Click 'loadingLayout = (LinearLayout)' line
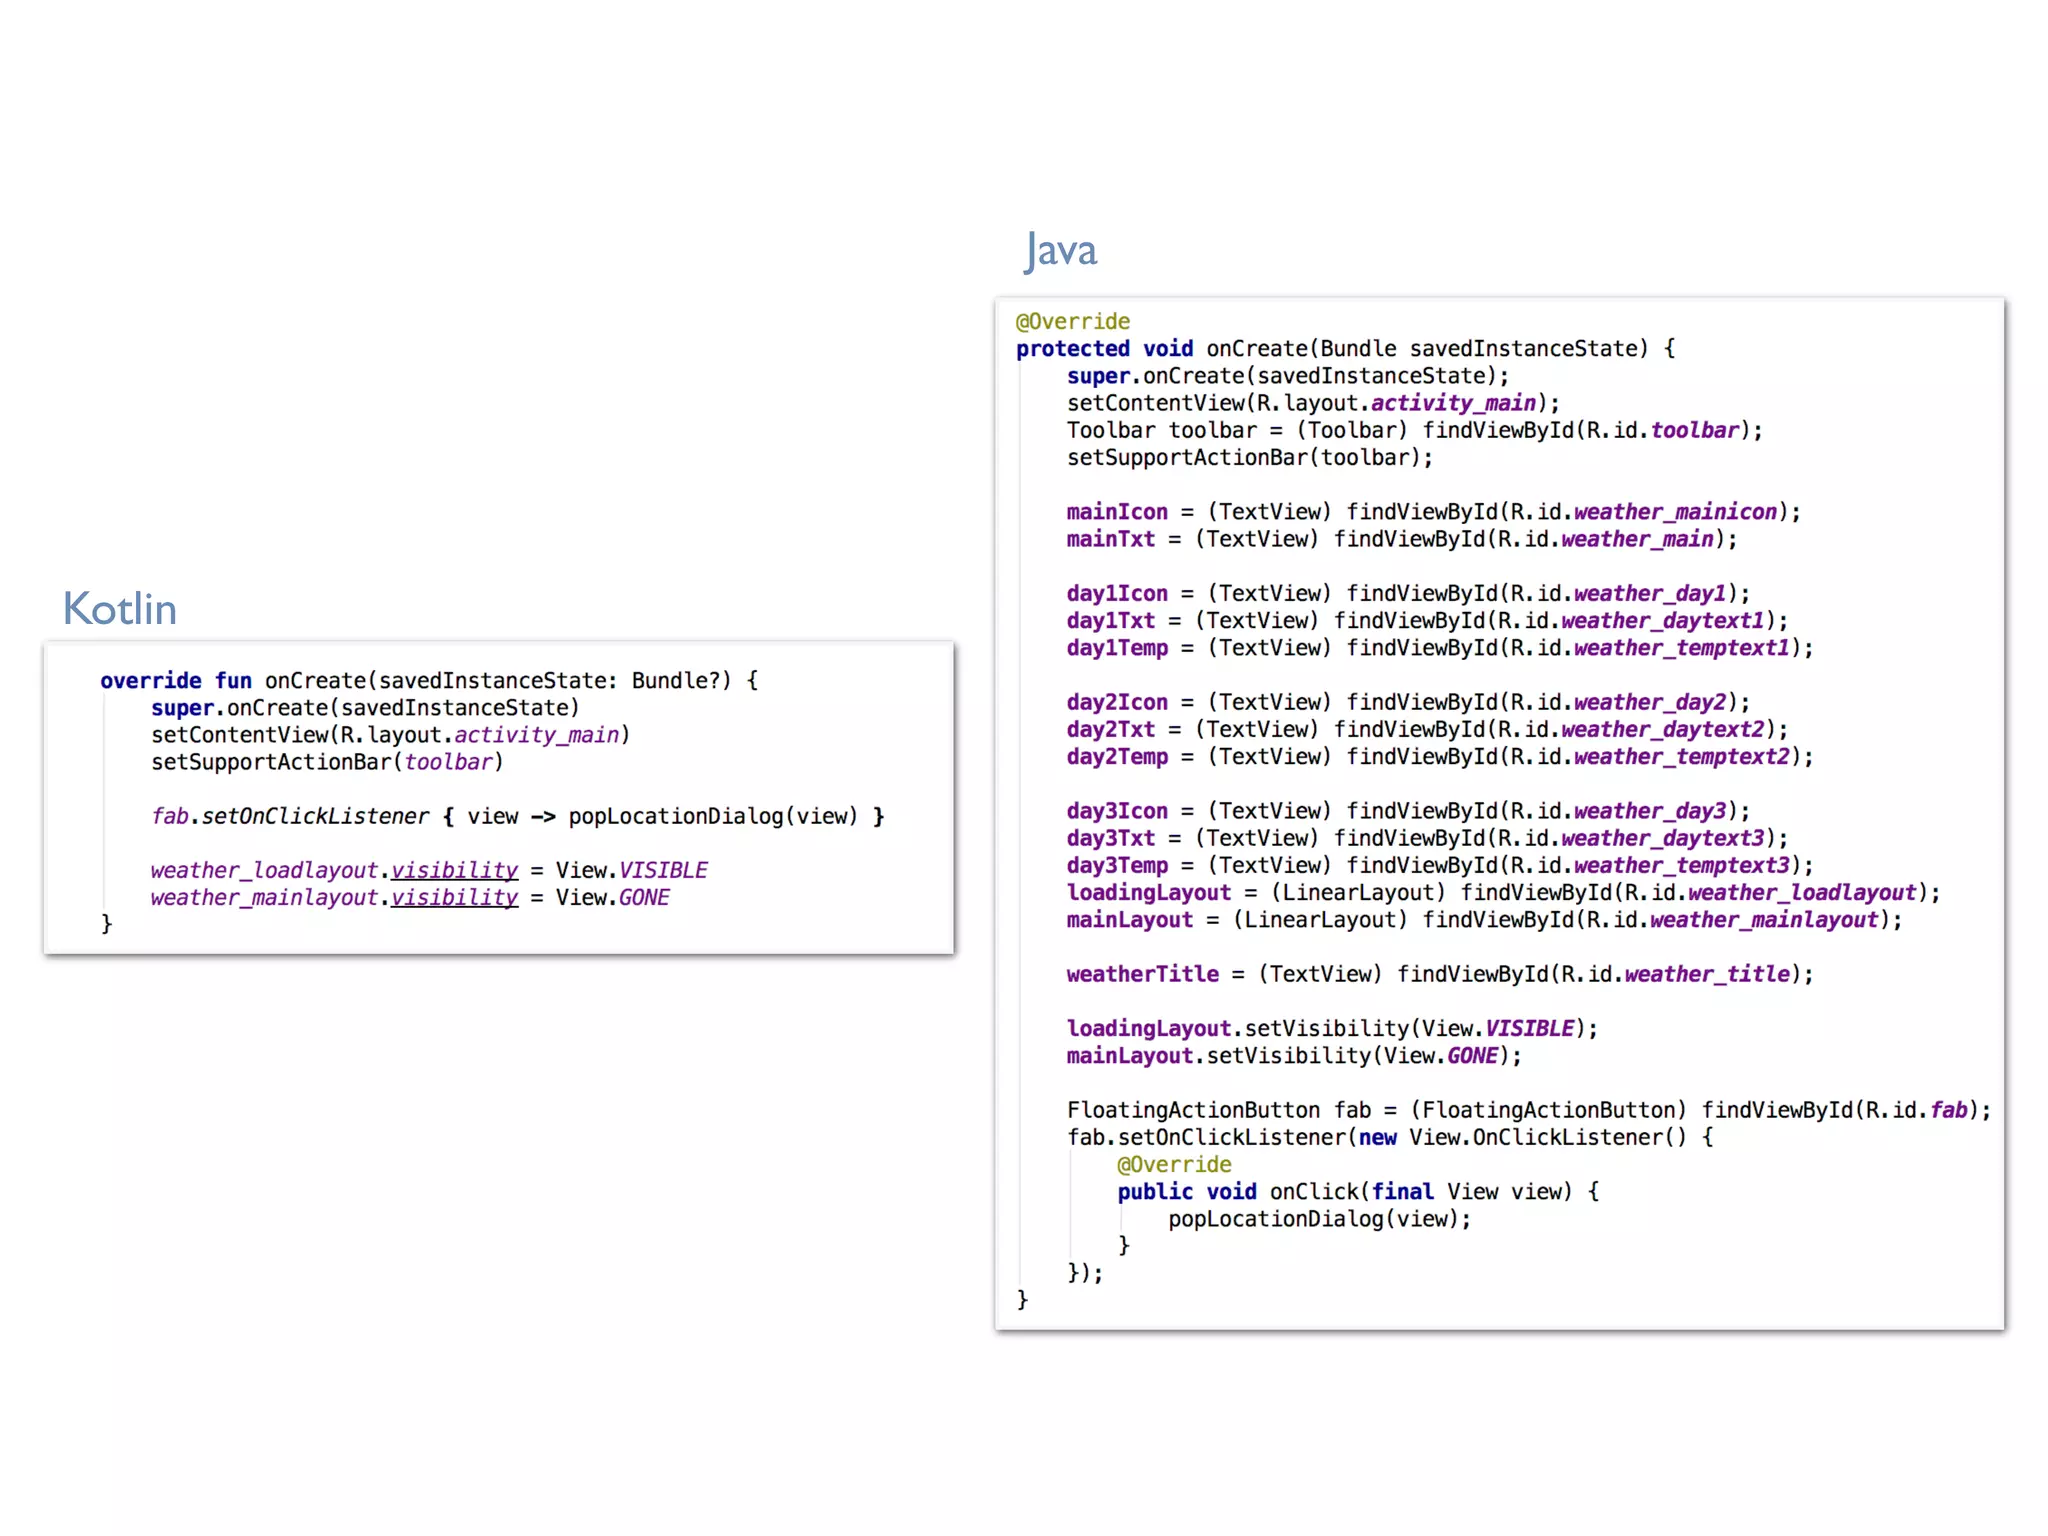Screen dimensions: 2048x1536 click(1503, 892)
